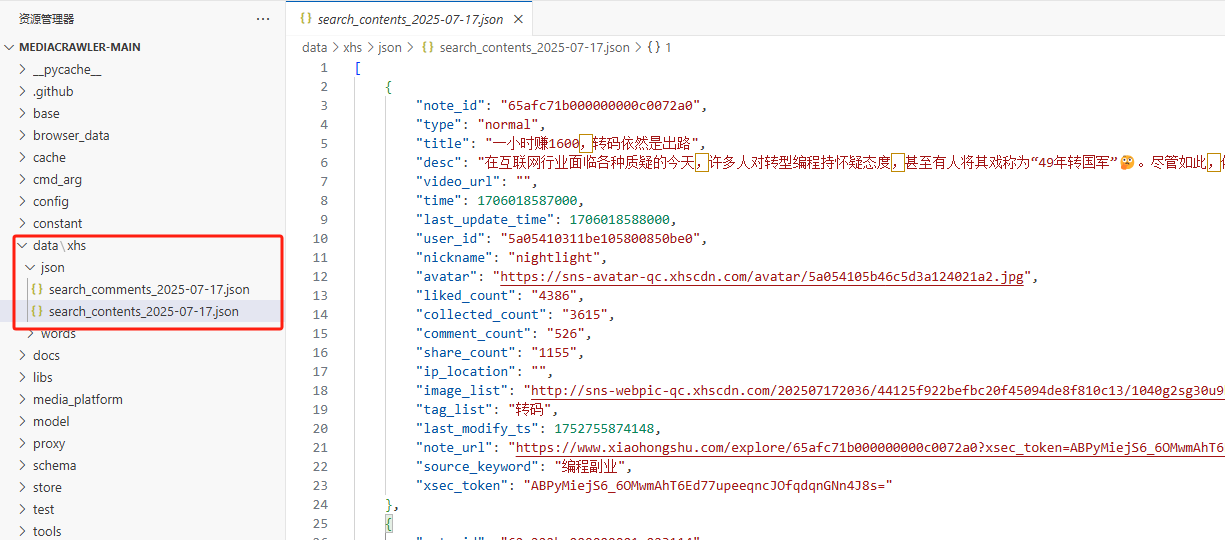Collapse the data\xhs folder
The height and width of the screenshot is (540, 1225).
click(x=23, y=245)
